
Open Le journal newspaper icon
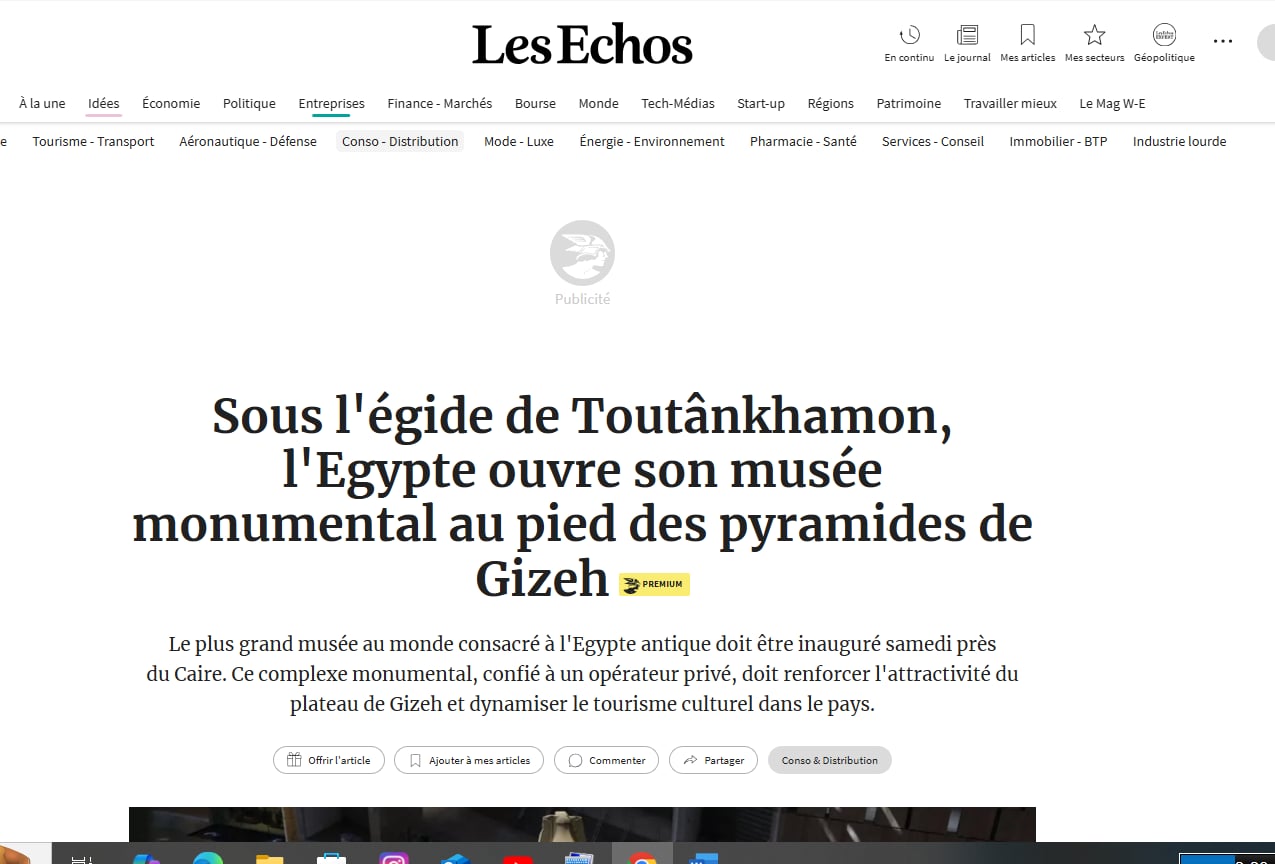[967, 36]
